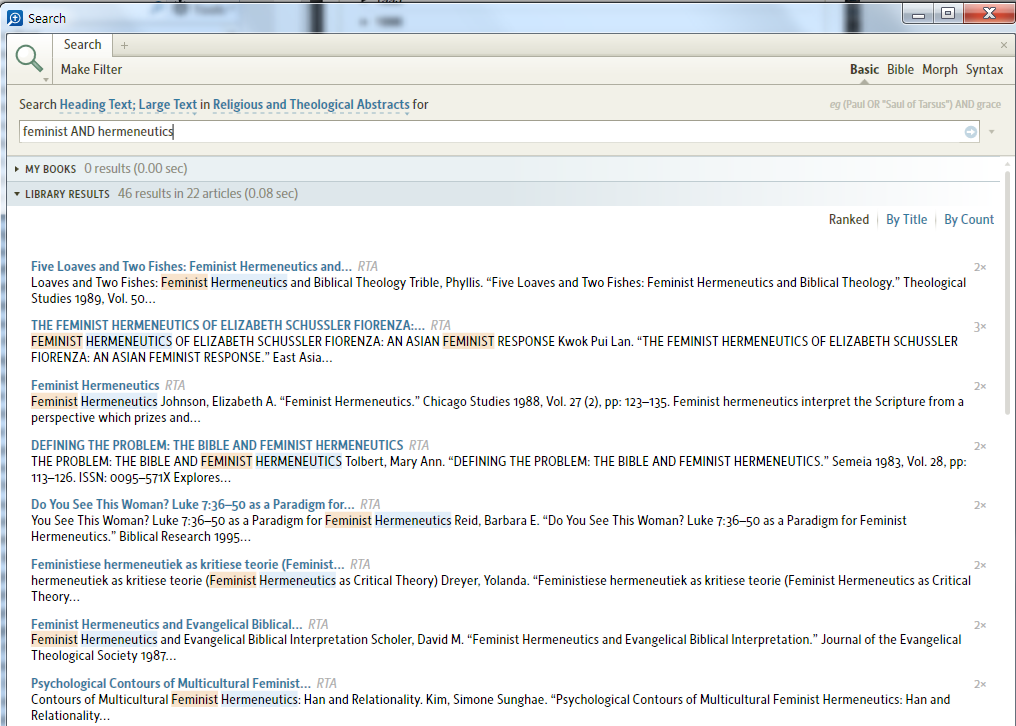
Task: Click RTA label beside Five Loaves result
Action: [367, 266]
